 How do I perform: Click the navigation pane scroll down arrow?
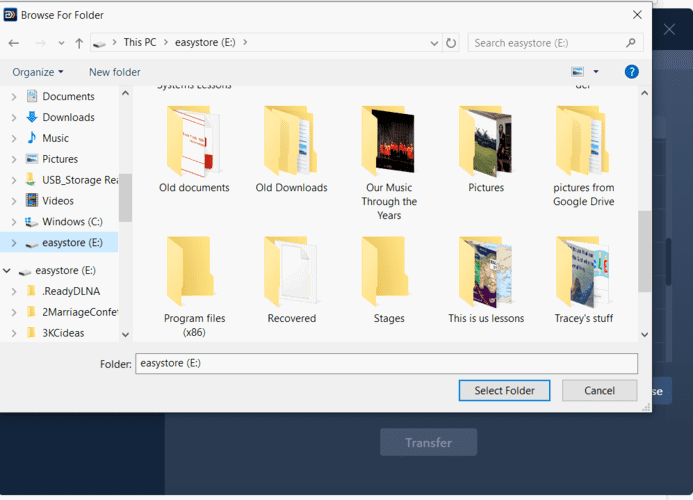[125, 335]
